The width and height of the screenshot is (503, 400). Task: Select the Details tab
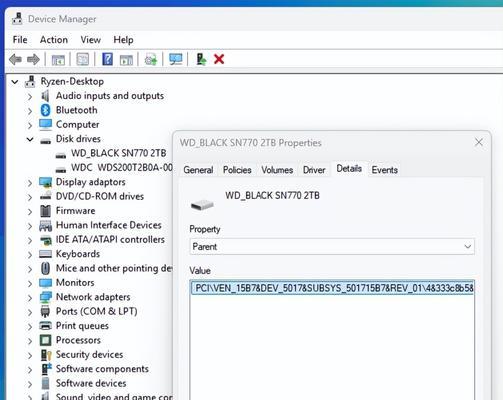(x=349, y=169)
